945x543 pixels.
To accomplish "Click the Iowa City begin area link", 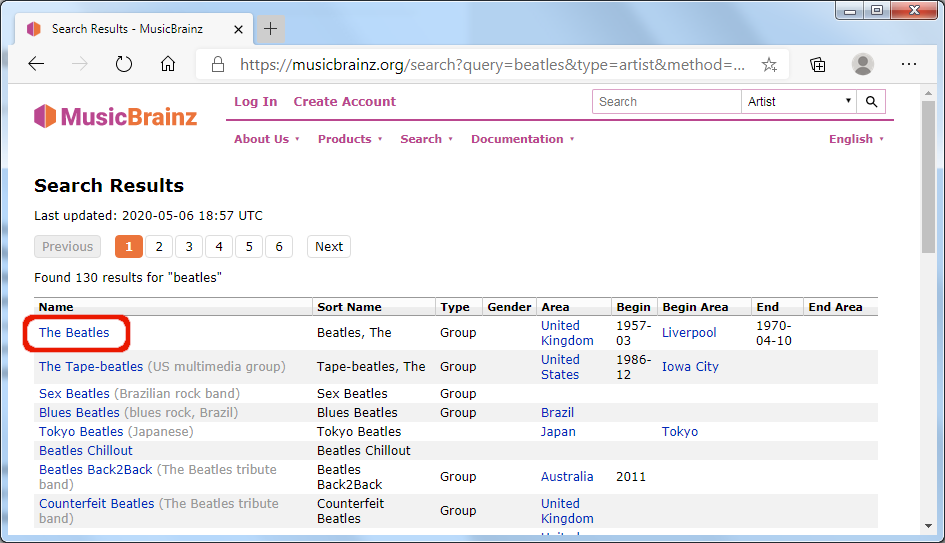I will click(690, 366).
